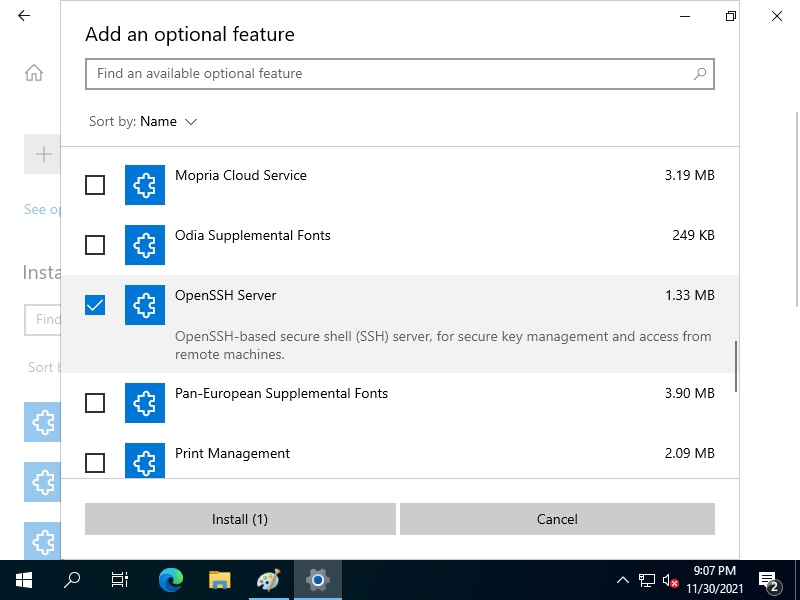
Task: Open the Start menu
Action: [22, 580]
